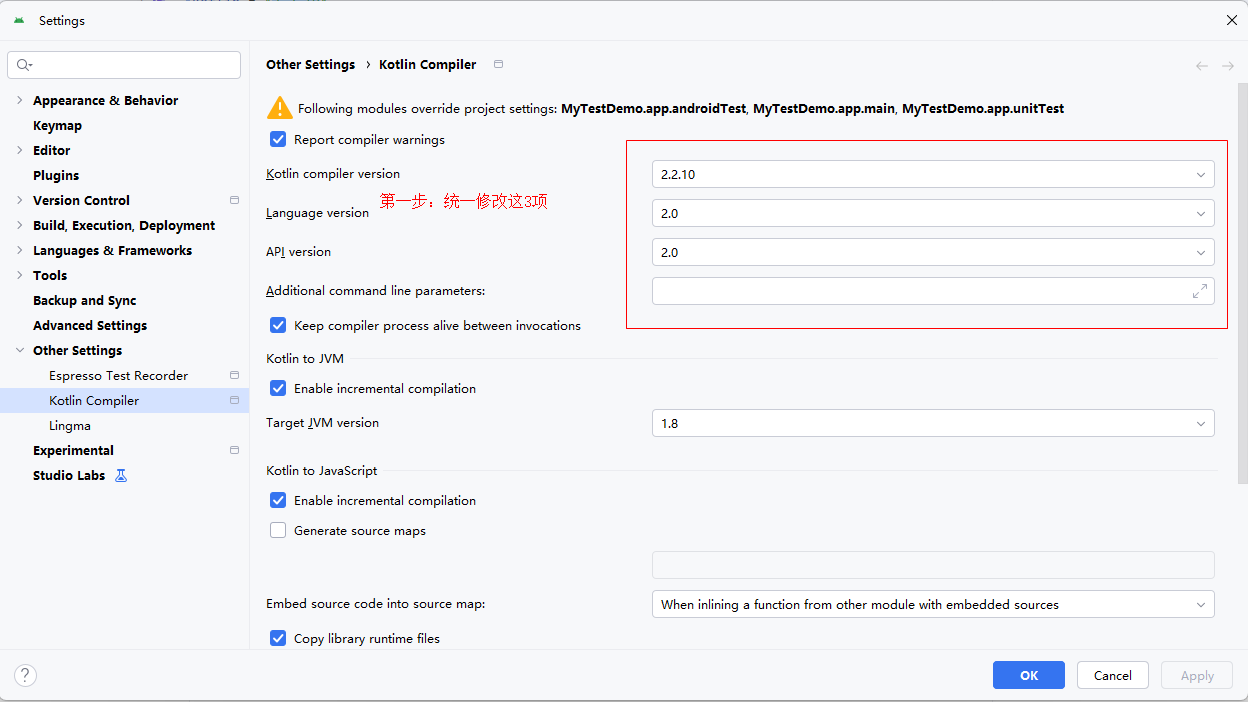
Task: Uncheck Keep compiler process alive between invocations
Action: pos(278,325)
